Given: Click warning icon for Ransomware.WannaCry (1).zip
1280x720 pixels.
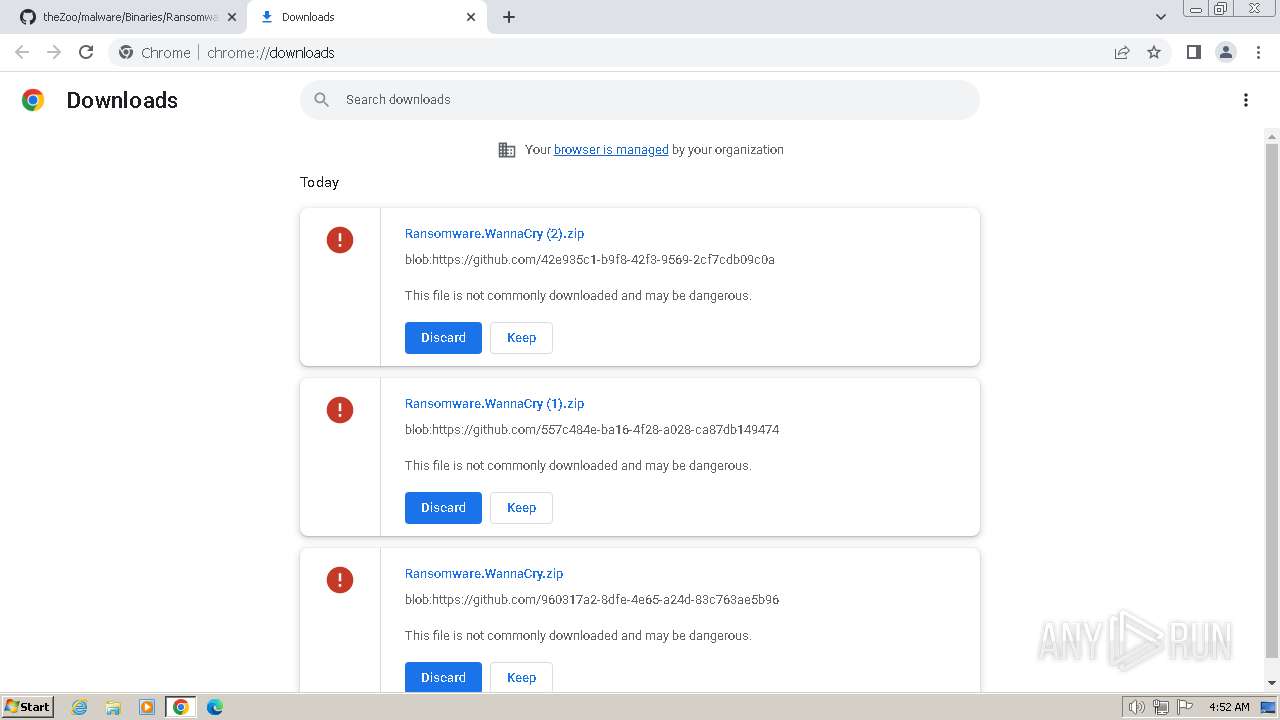Looking at the screenshot, I should pos(340,410).
